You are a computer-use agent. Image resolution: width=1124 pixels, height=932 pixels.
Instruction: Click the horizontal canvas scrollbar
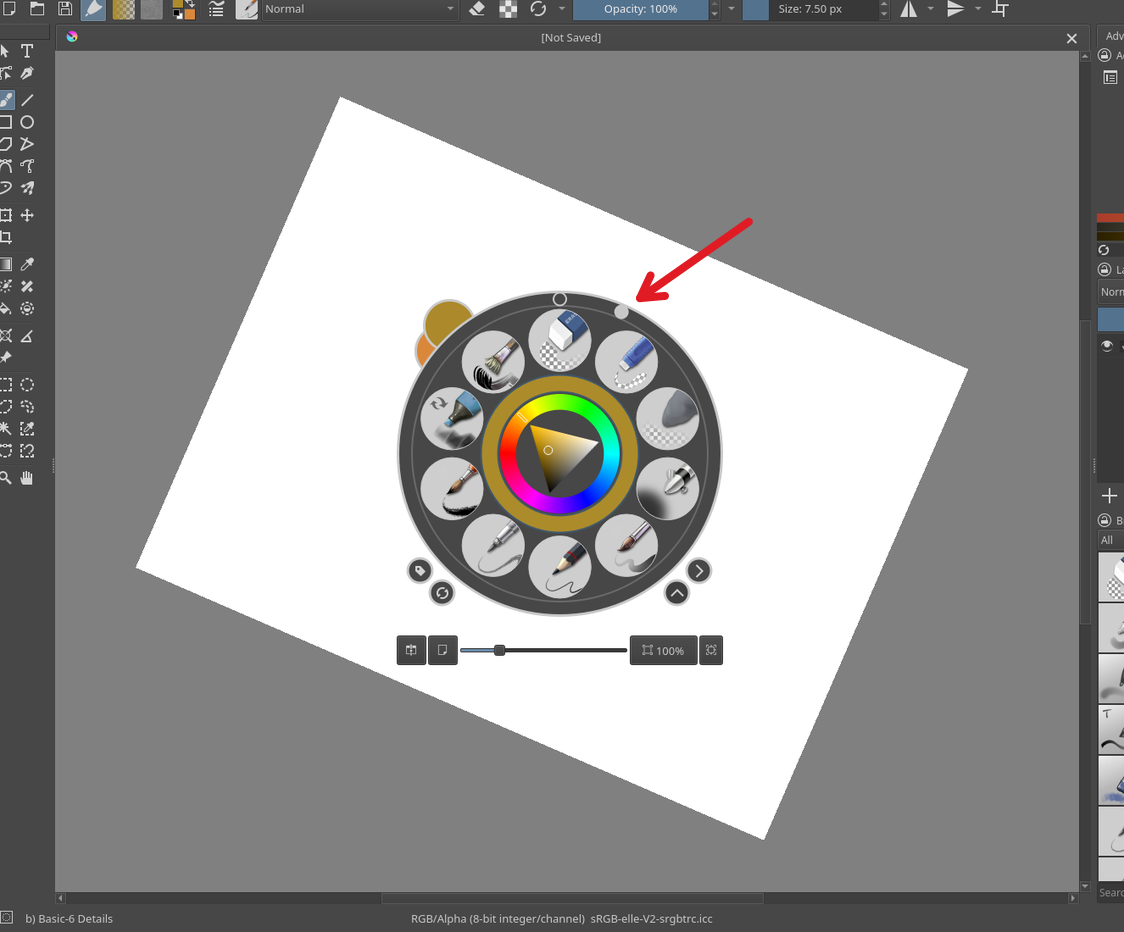click(572, 898)
